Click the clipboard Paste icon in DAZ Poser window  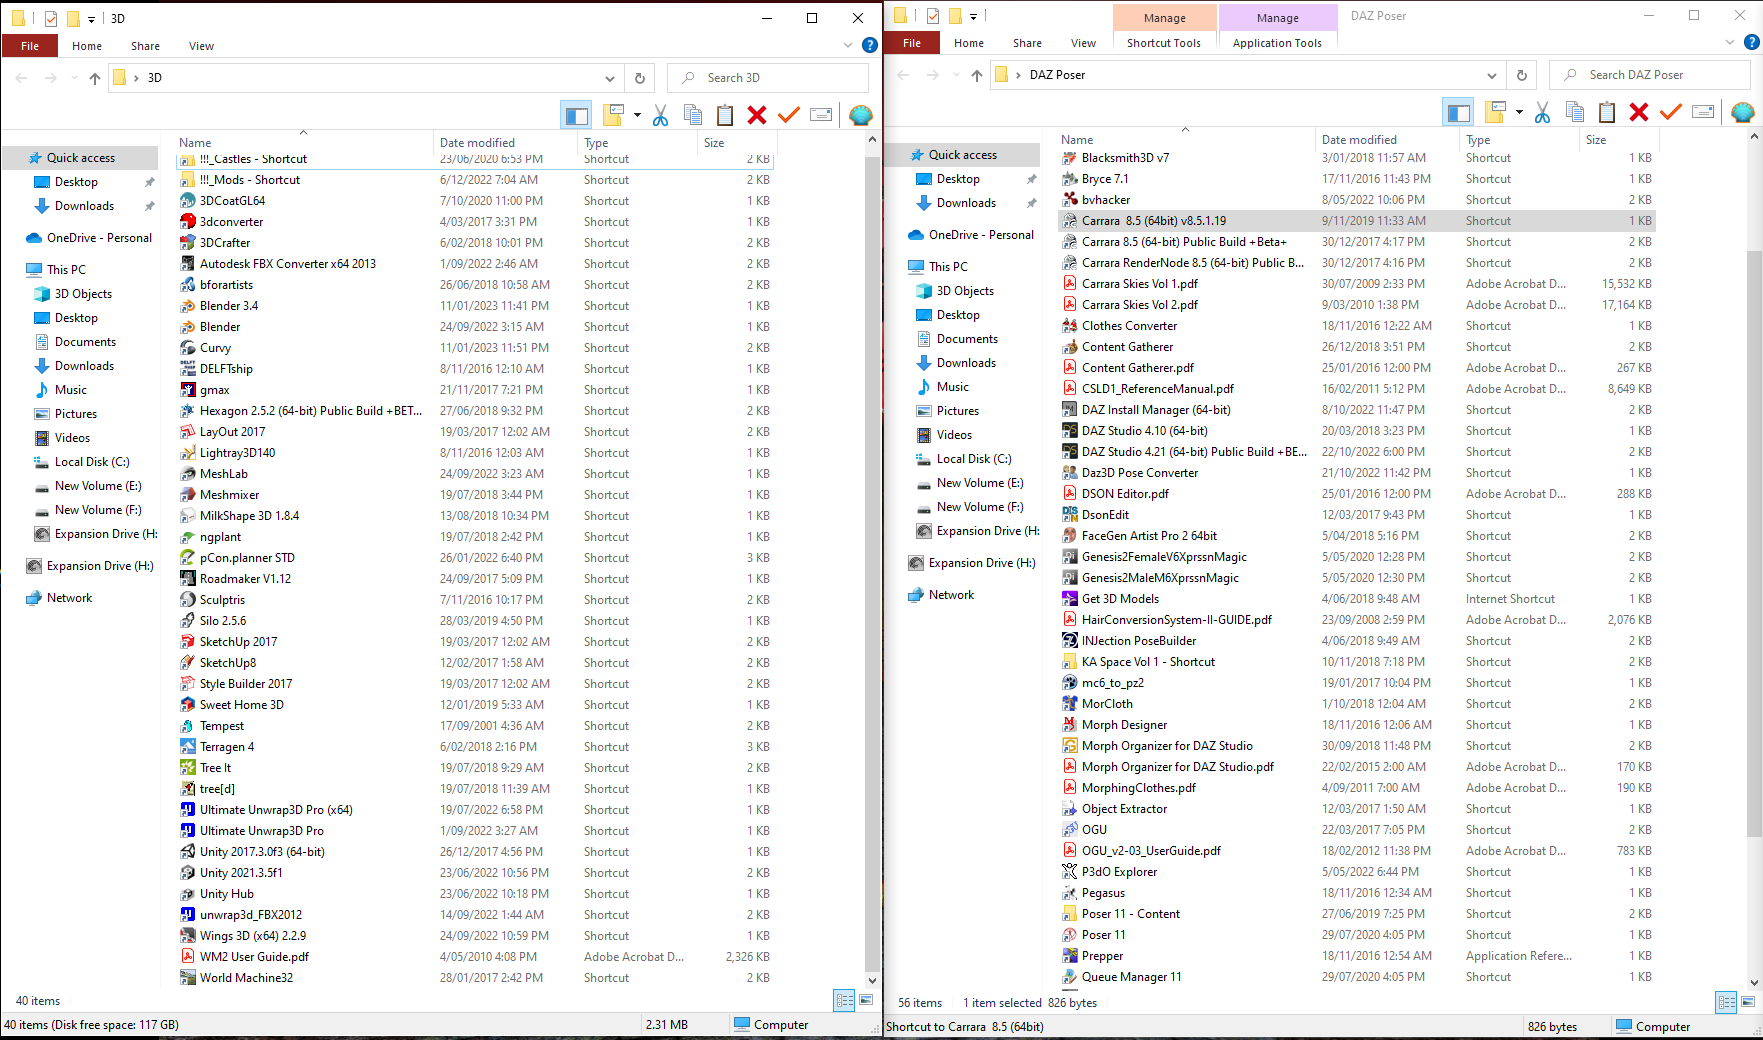tap(1607, 112)
